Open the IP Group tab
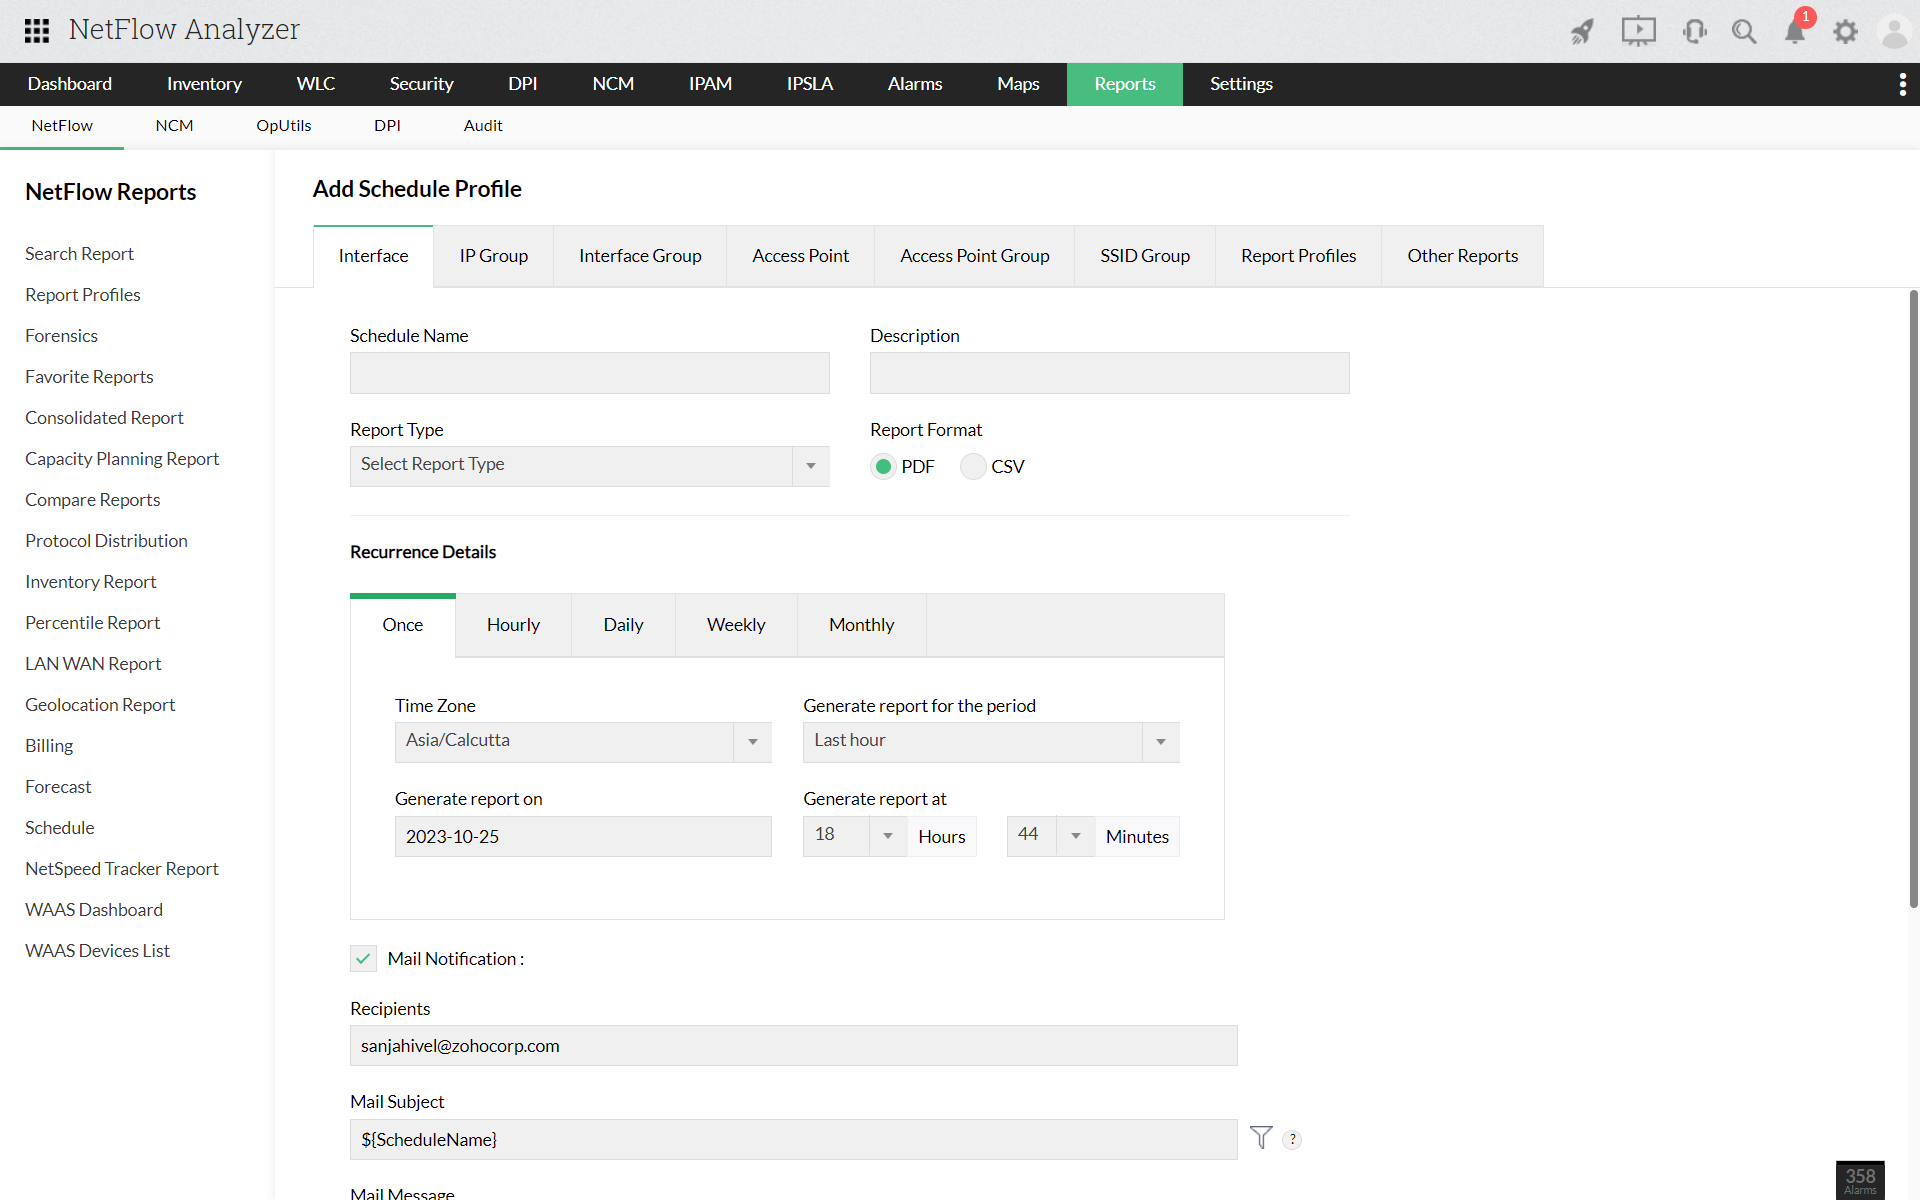 click(x=493, y=256)
